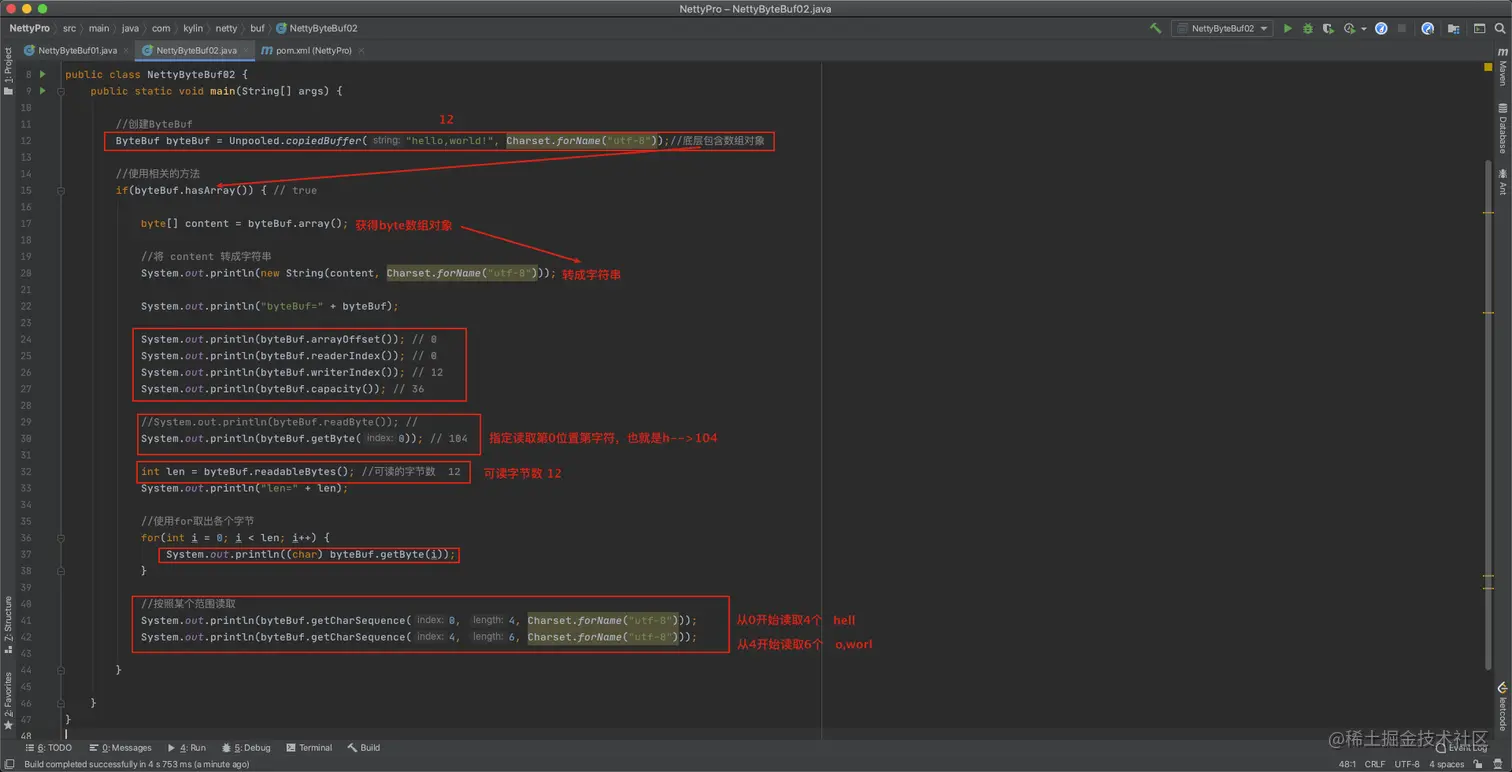The width and height of the screenshot is (1512, 772).
Task: Open the profiler dropdown arrow beside the clock icon
Action: [1363, 29]
